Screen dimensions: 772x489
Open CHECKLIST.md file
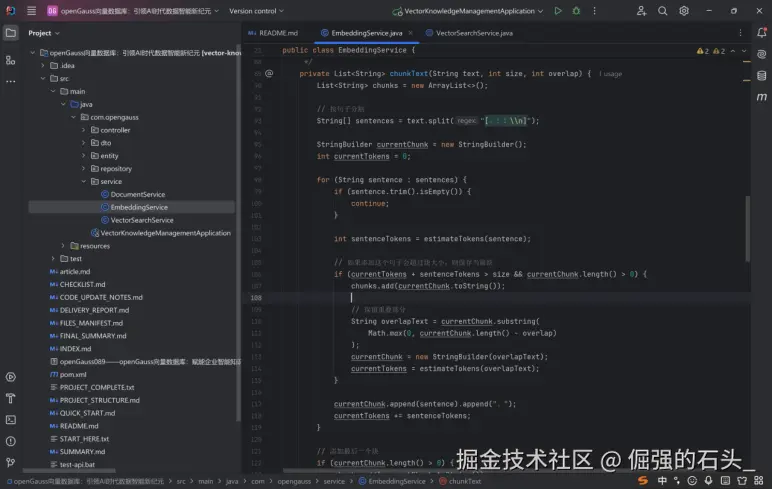[82, 285]
